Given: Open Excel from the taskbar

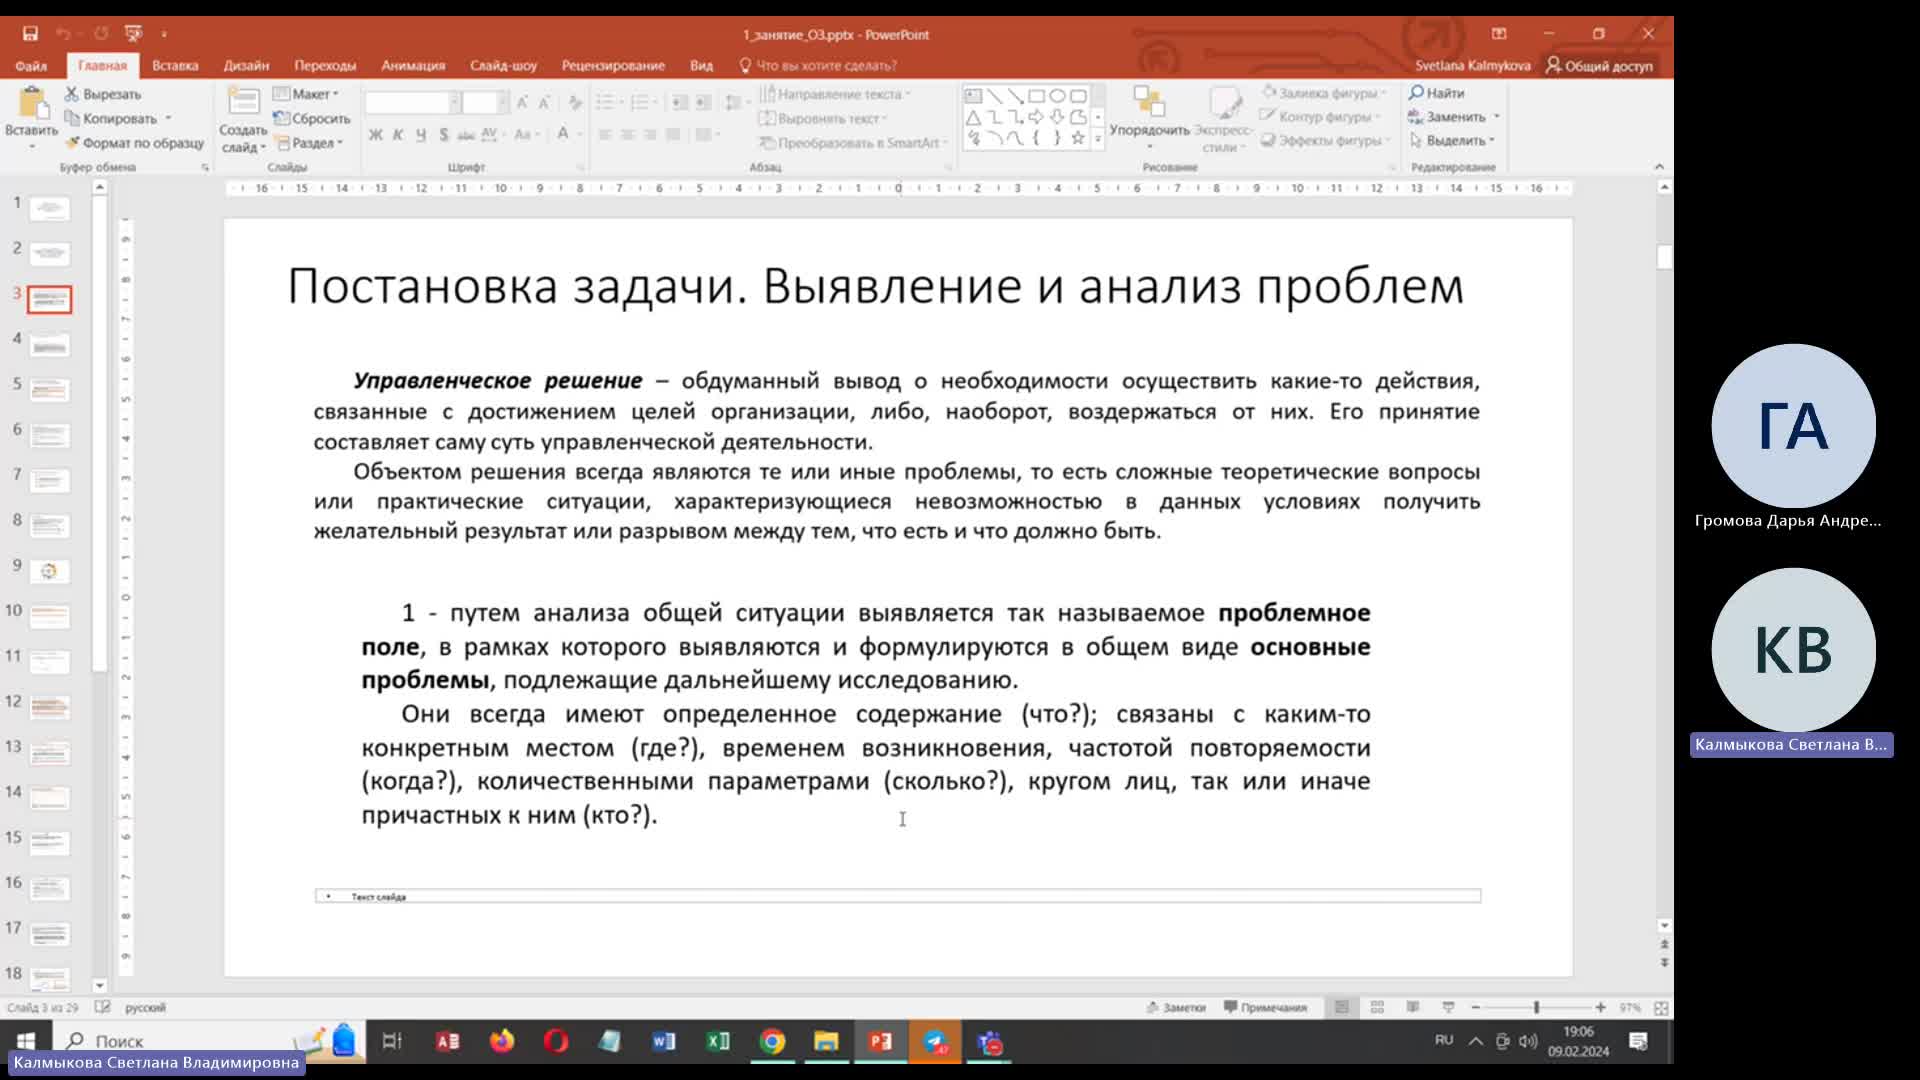Looking at the screenshot, I should click(718, 1041).
